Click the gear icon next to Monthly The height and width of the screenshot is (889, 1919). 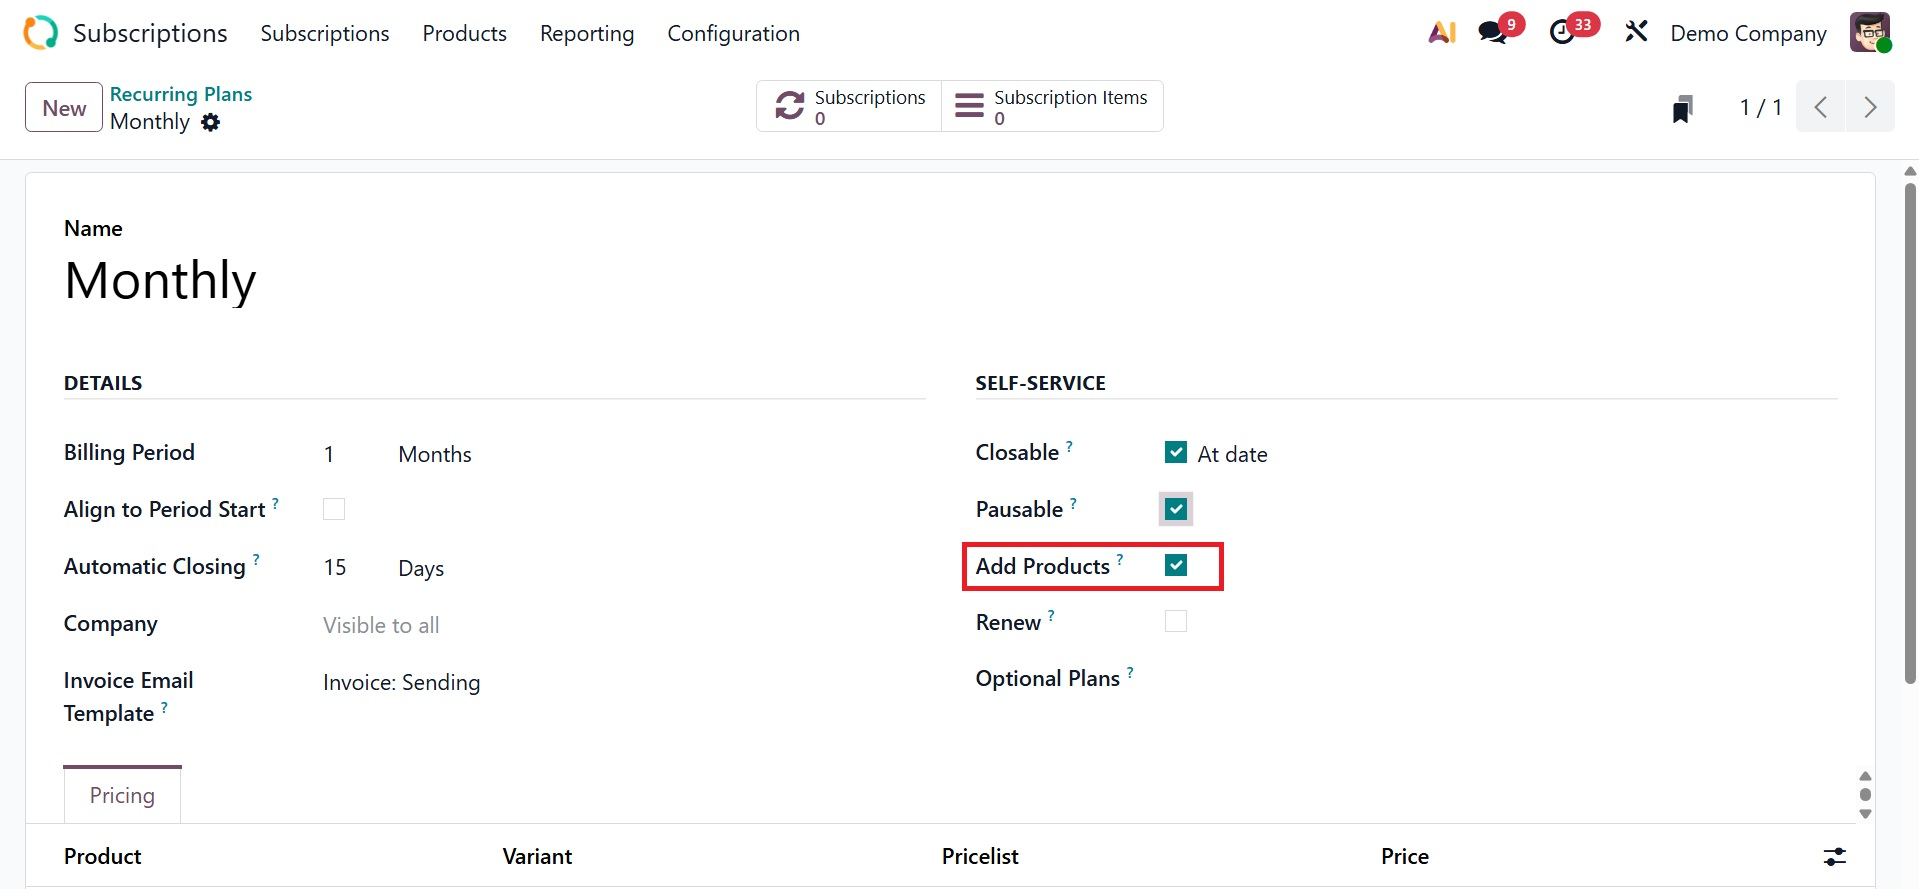pos(210,122)
